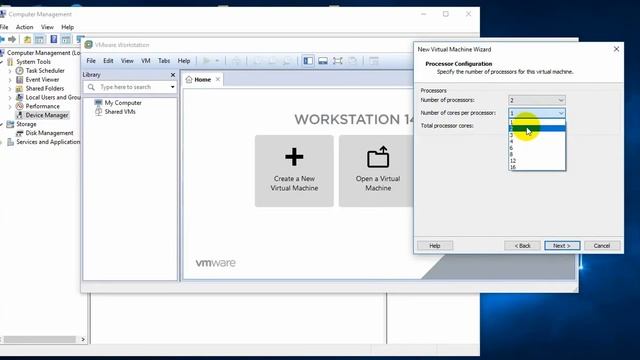
Task: Click Back in the New Virtual Machine Wizard
Action: click(x=522, y=246)
